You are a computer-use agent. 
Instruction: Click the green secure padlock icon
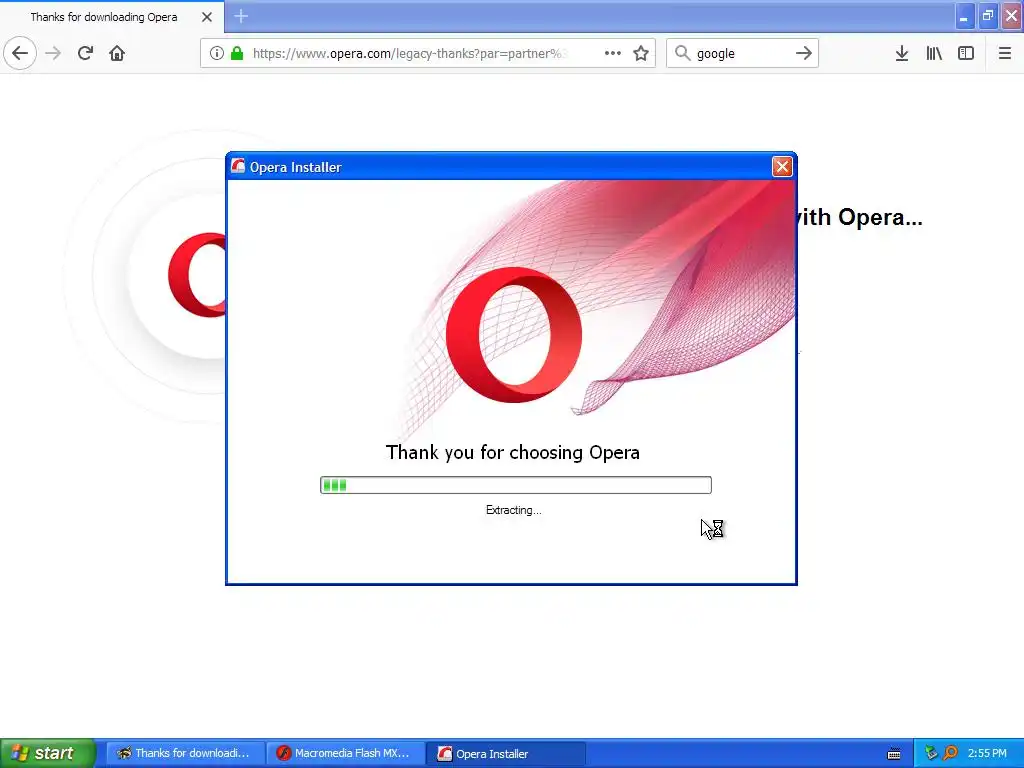[x=237, y=53]
